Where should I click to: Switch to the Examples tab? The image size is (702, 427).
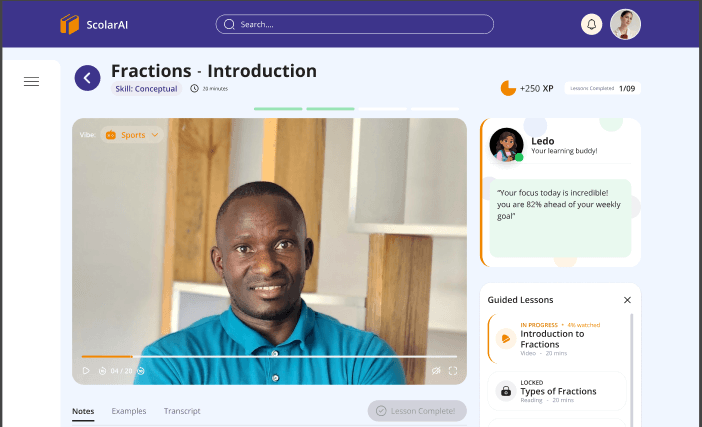click(128, 411)
